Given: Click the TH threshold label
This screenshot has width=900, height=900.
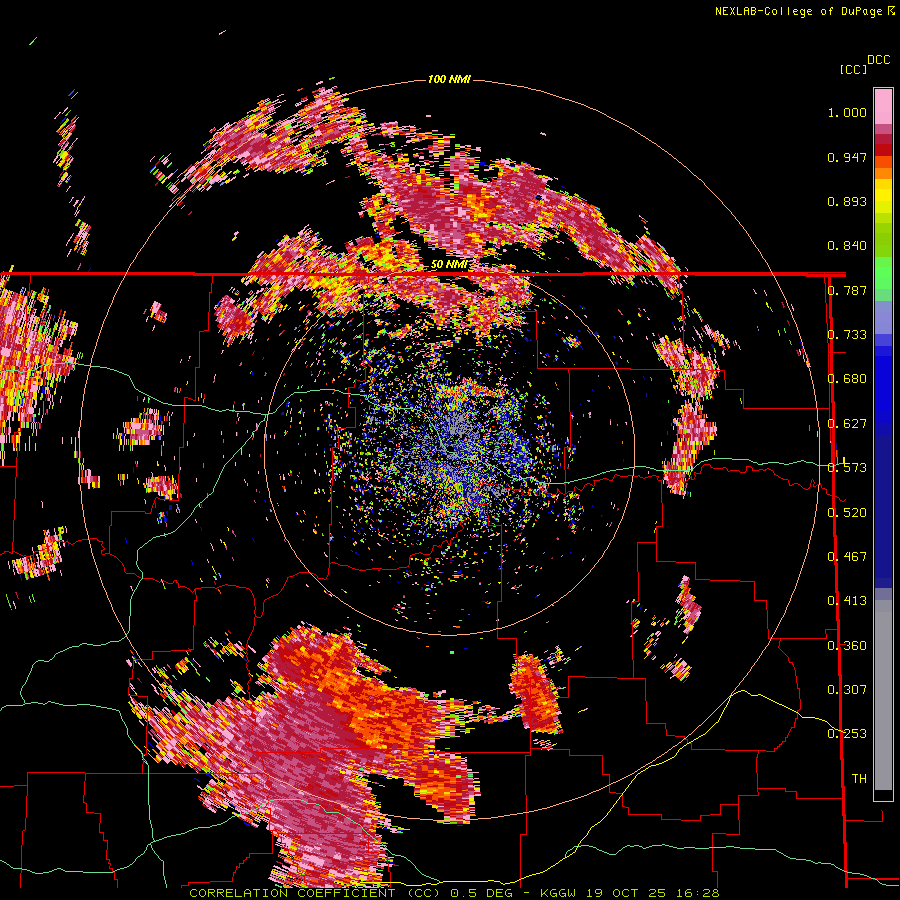Looking at the screenshot, I should pos(859,779).
